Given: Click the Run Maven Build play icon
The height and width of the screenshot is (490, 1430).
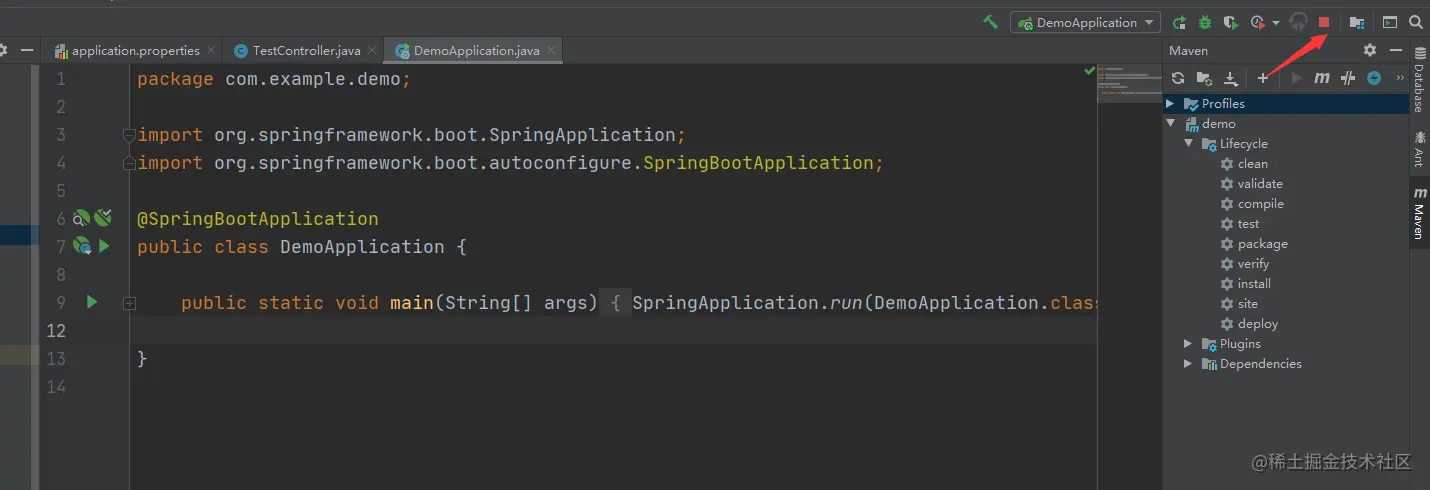Looking at the screenshot, I should [x=1296, y=78].
